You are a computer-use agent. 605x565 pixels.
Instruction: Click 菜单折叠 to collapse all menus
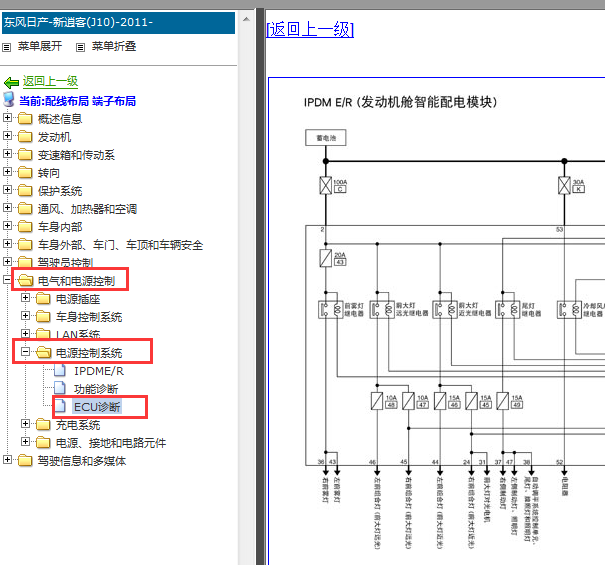tap(114, 46)
